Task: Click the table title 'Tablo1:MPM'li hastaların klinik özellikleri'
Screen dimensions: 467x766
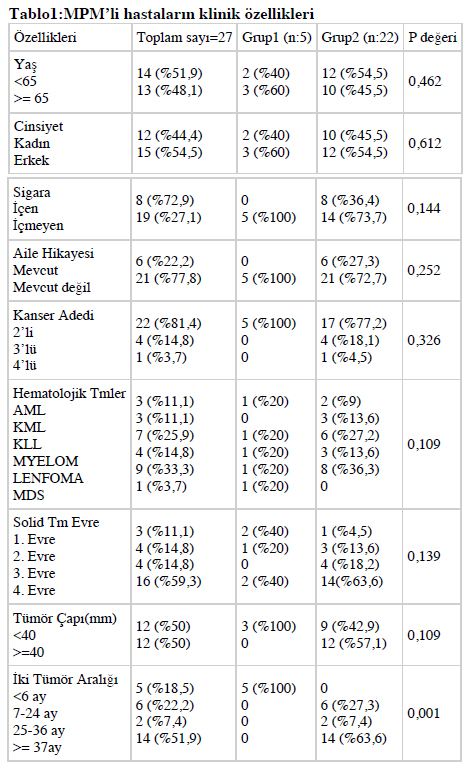Action: (162, 14)
